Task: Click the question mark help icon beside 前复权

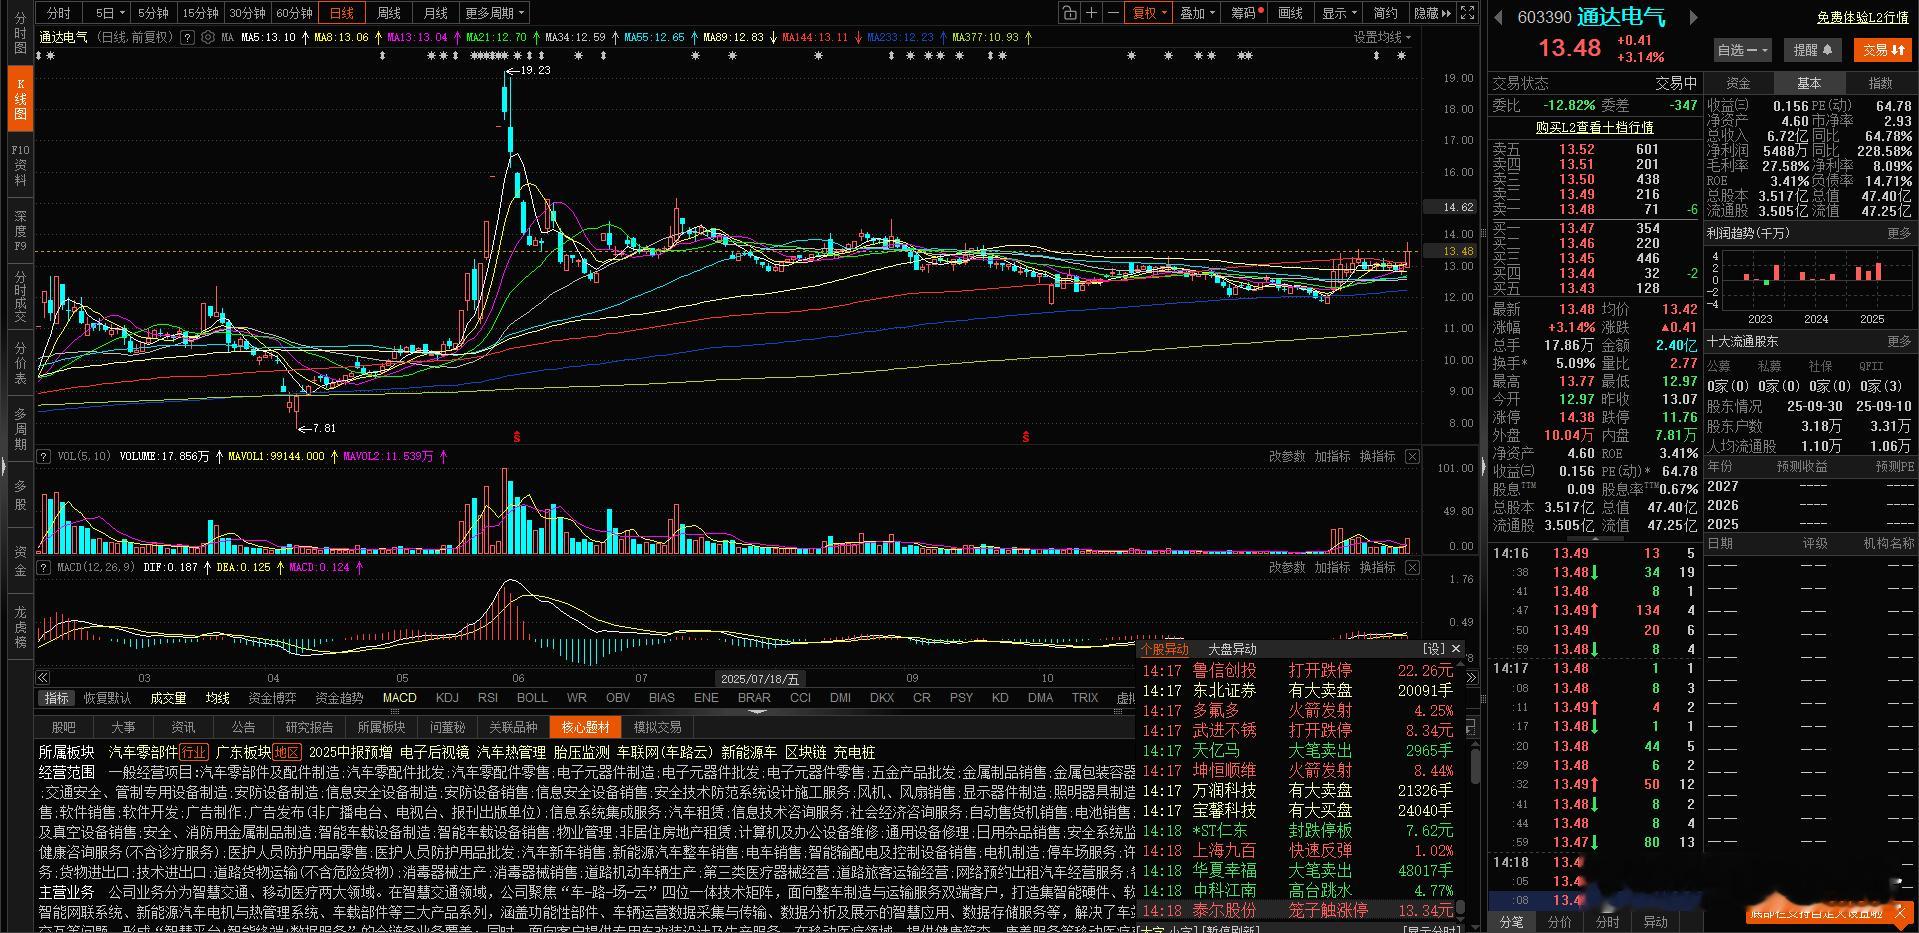Action: 187,37
